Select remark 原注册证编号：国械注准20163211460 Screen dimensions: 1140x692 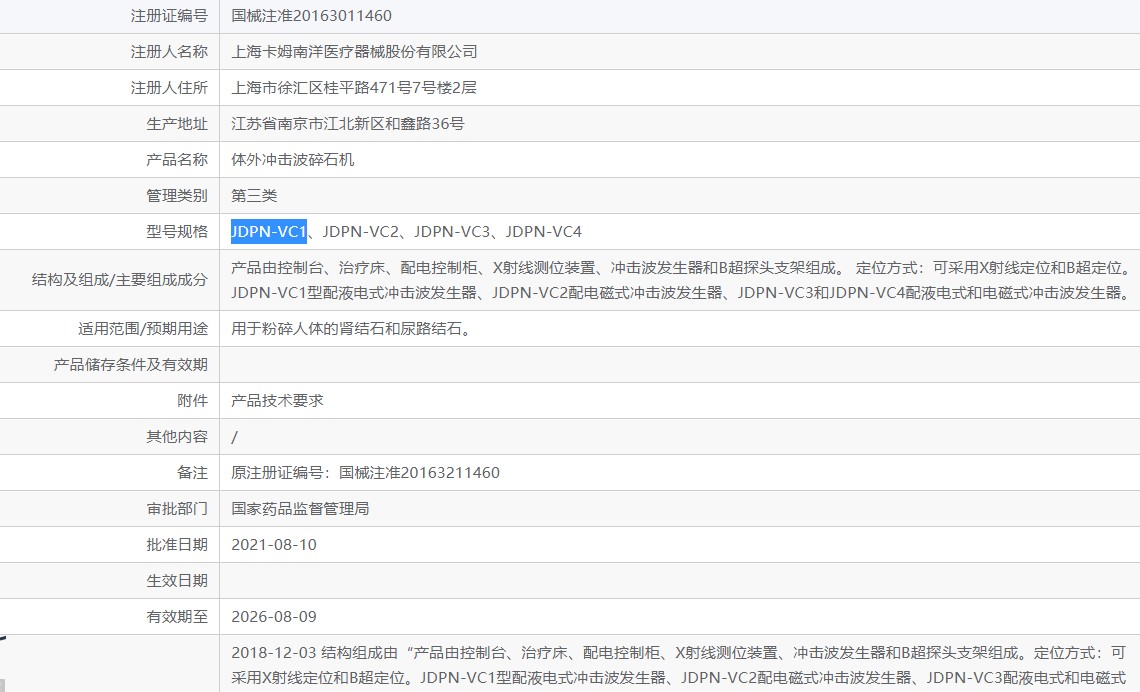pos(365,472)
